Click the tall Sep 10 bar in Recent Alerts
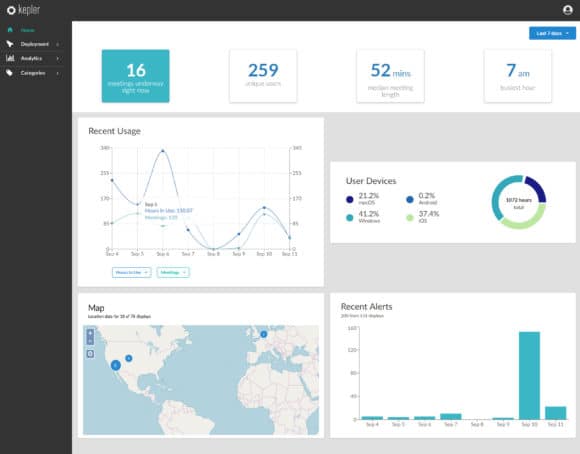Screen dimensions: 580x454 (529, 376)
